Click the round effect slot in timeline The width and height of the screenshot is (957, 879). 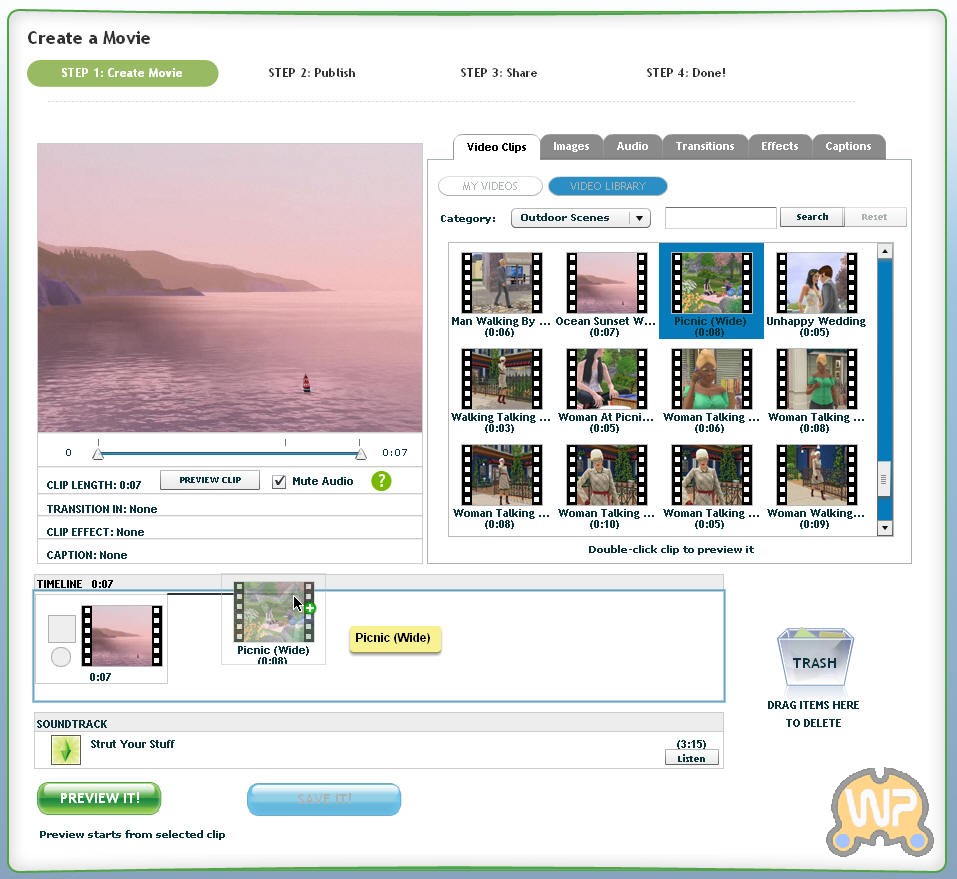pos(61,657)
